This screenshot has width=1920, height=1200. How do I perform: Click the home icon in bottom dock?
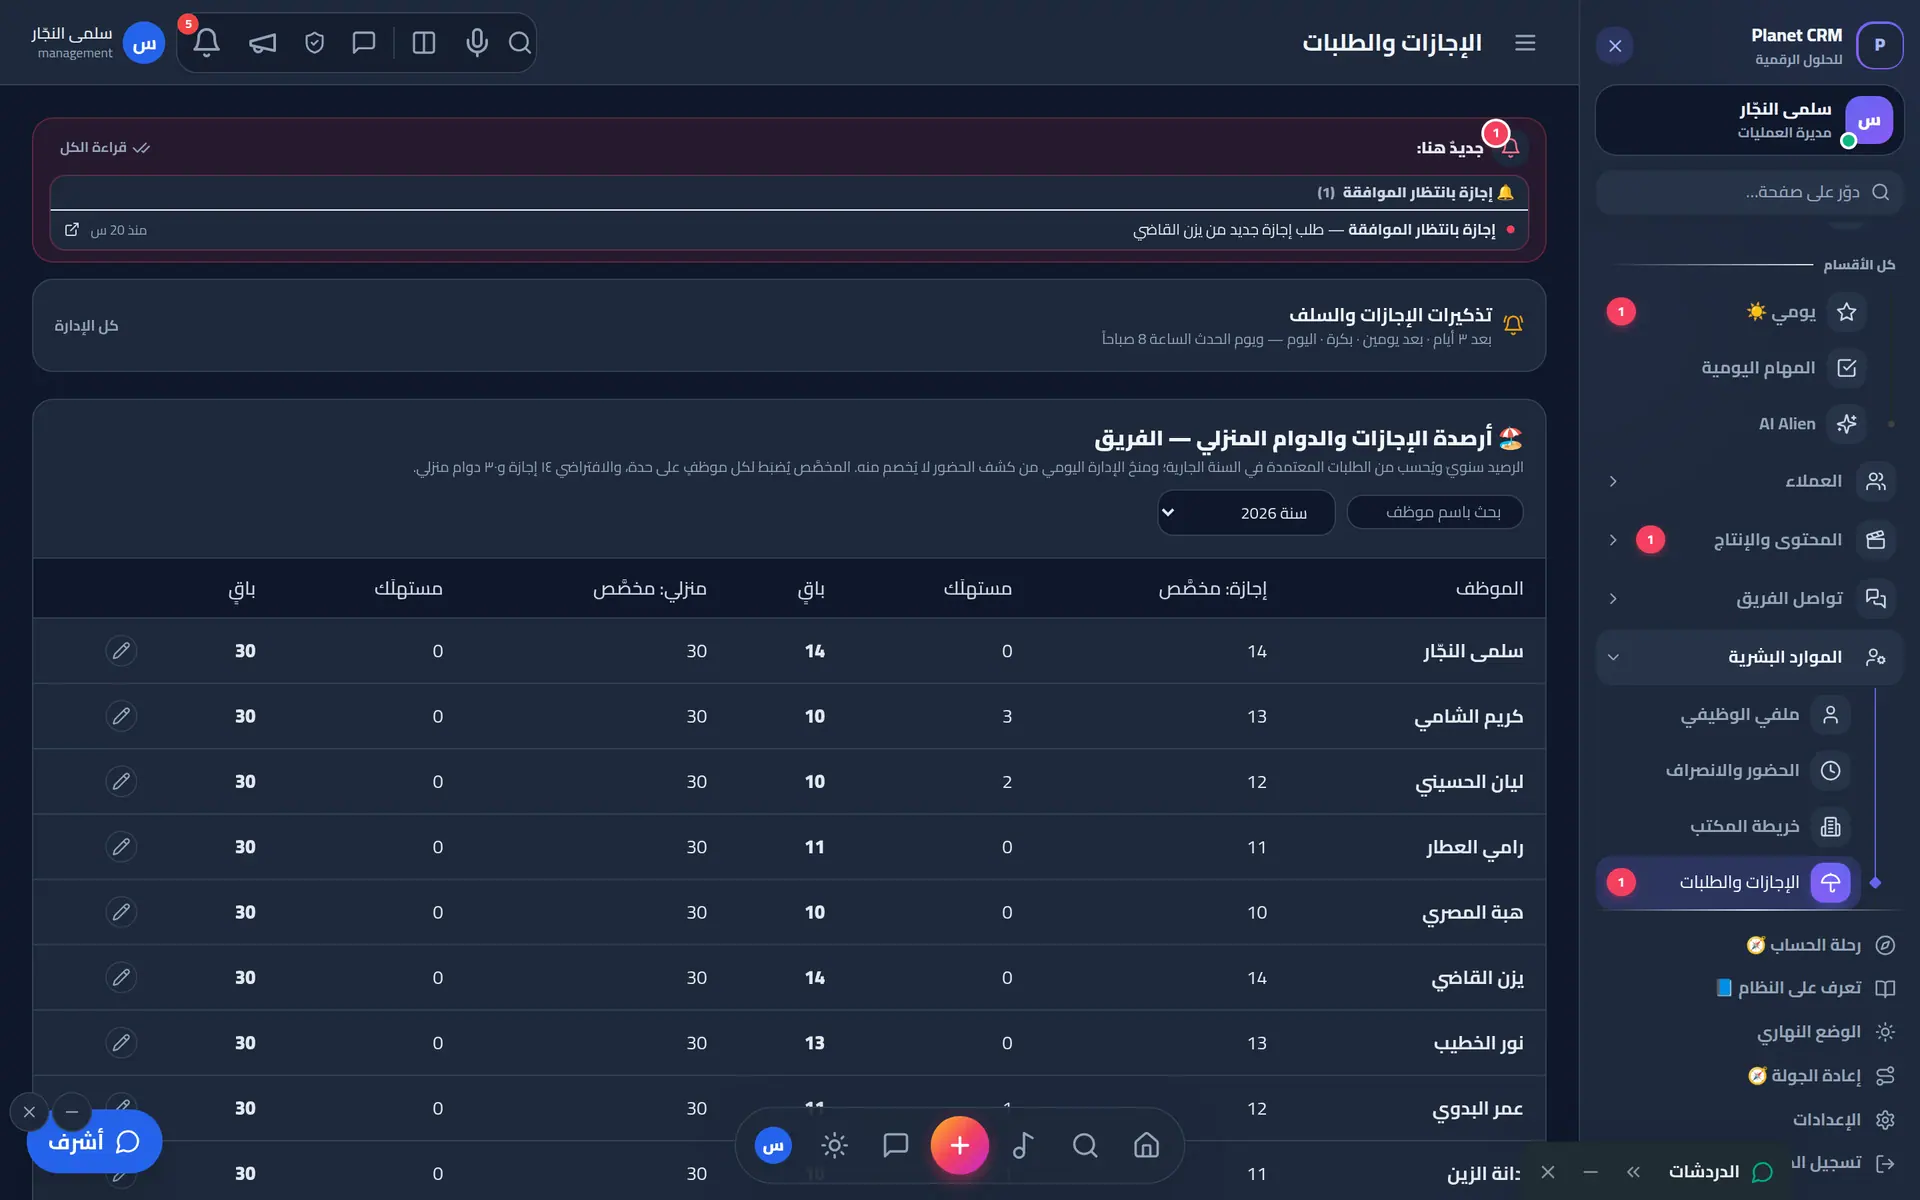[x=1146, y=1145]
